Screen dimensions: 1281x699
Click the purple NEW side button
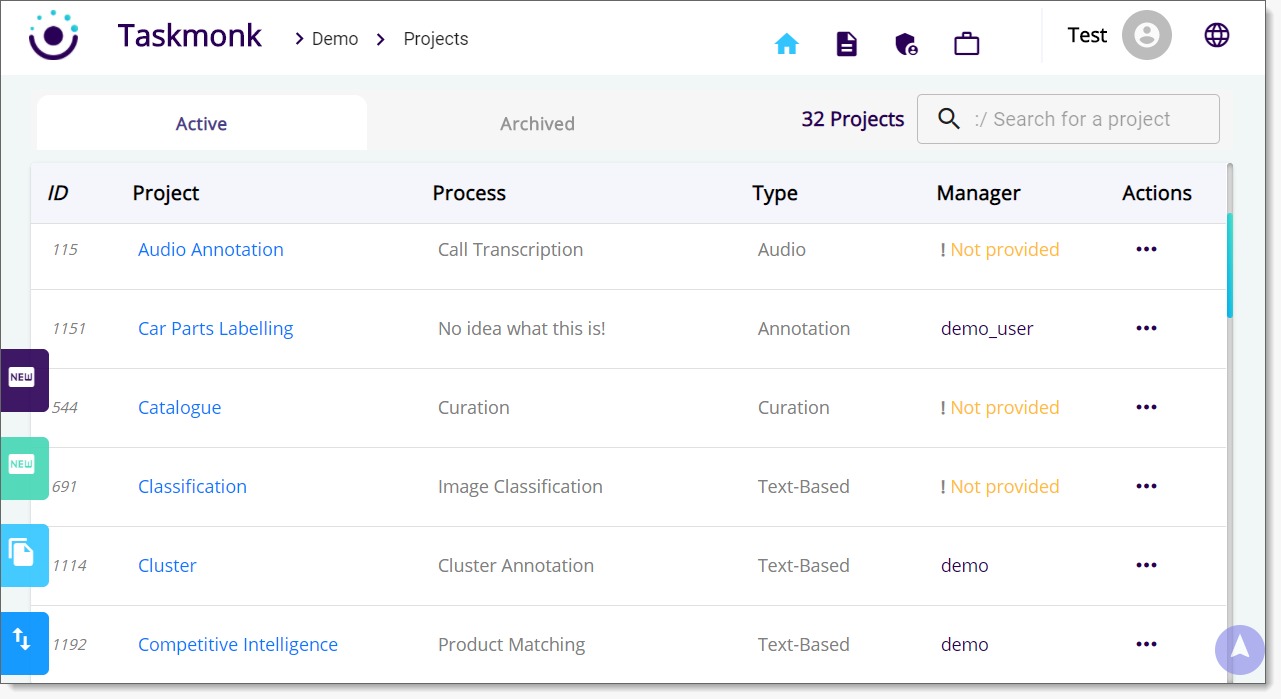(23, 379)
